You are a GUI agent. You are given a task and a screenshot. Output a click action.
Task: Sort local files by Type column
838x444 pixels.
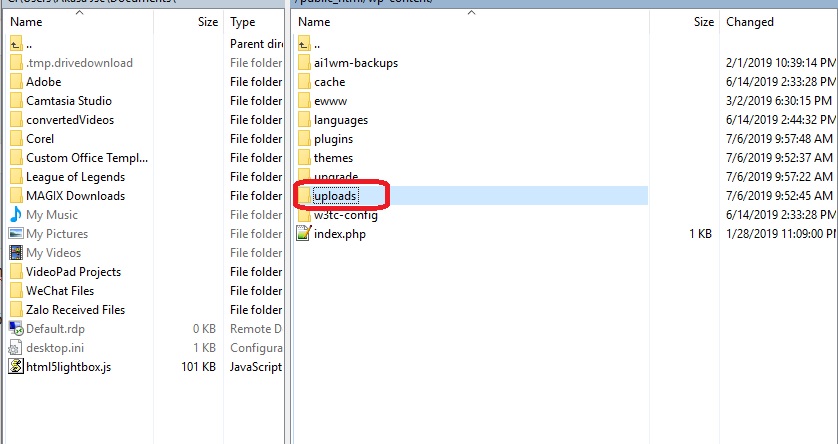pos(242,21)
